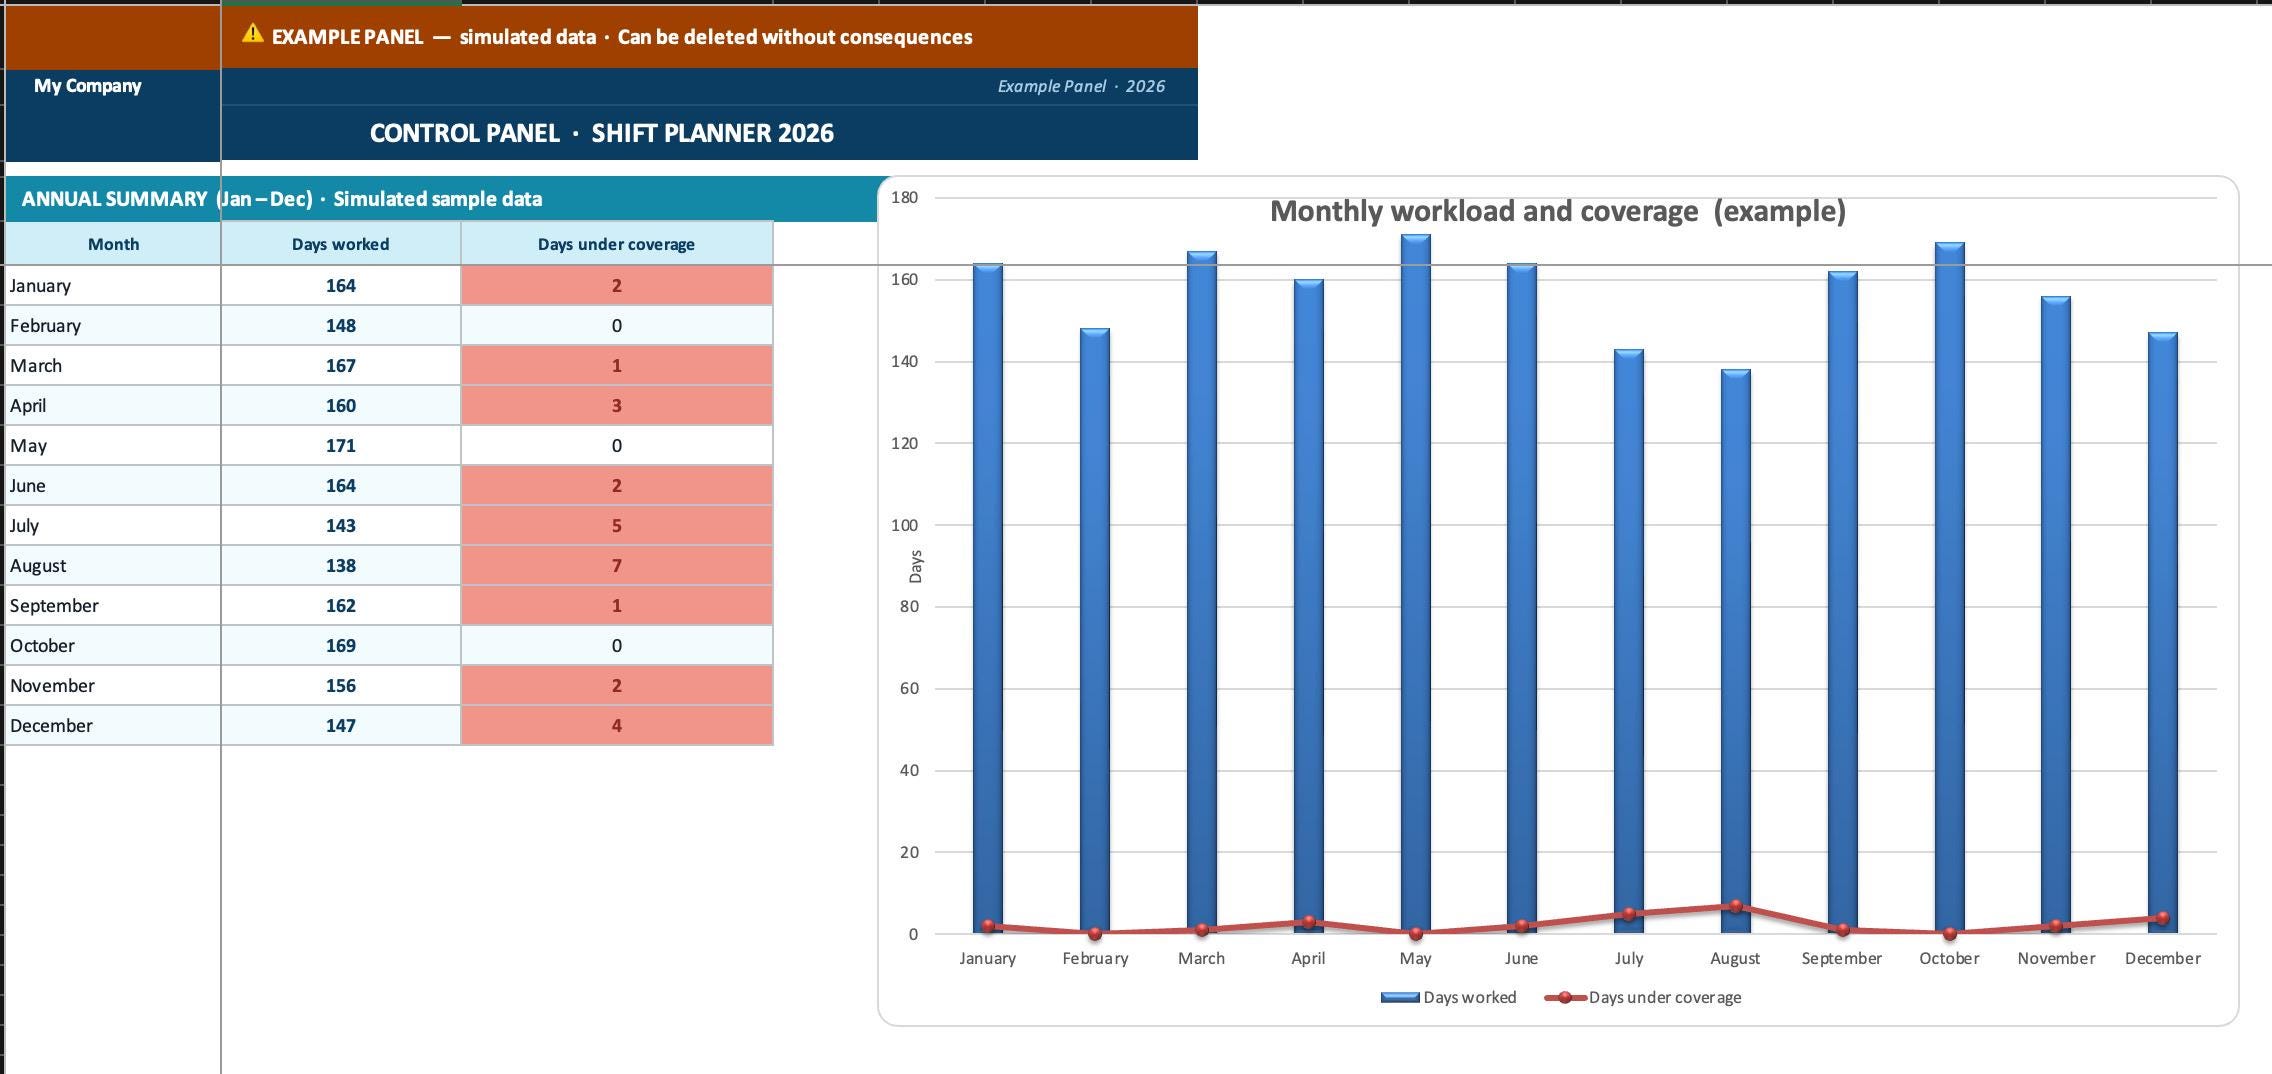Screen dimensions: 2272x1074
Task: Select the May bar in the chart
Action: pyautogui.click(x=1415, y=584)
